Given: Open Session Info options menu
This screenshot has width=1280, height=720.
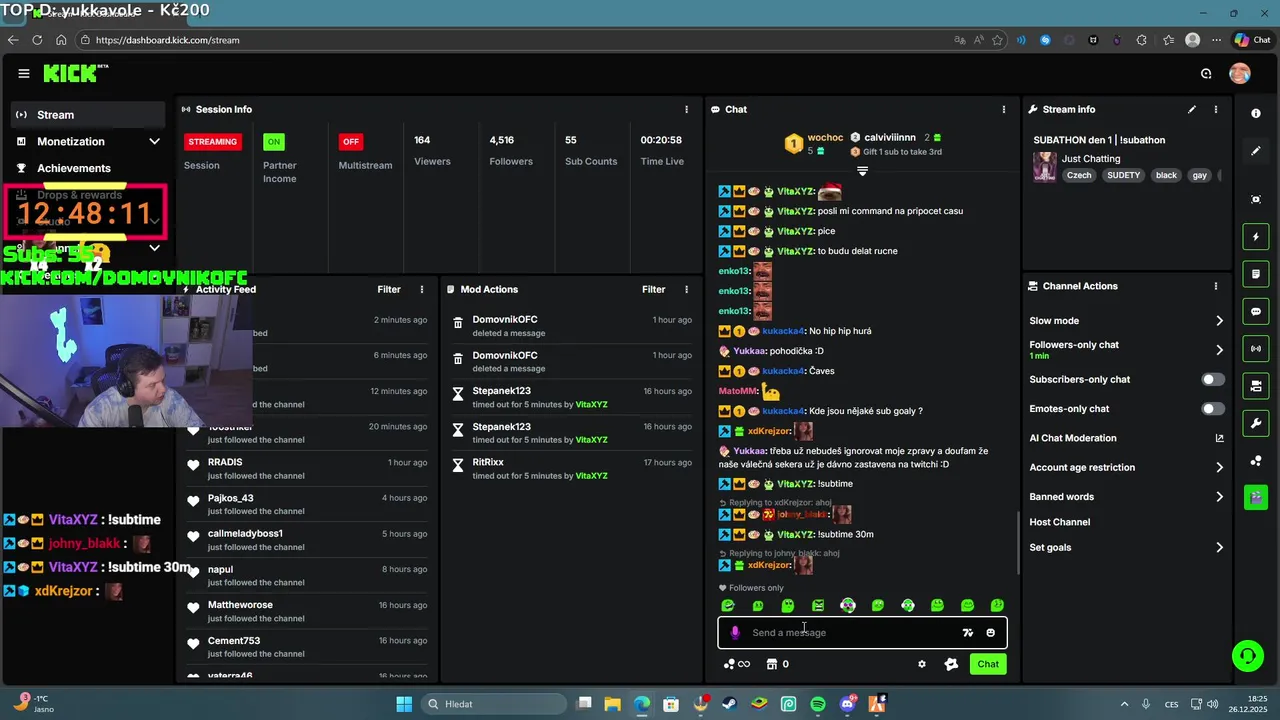Looking at the screenshot, I should click(x=686, y=109).
